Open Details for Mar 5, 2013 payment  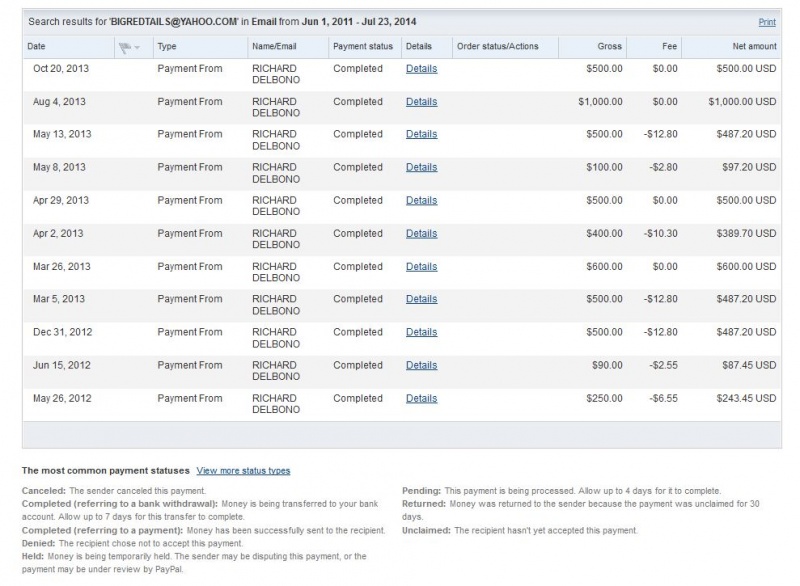(x=421, y=299)
